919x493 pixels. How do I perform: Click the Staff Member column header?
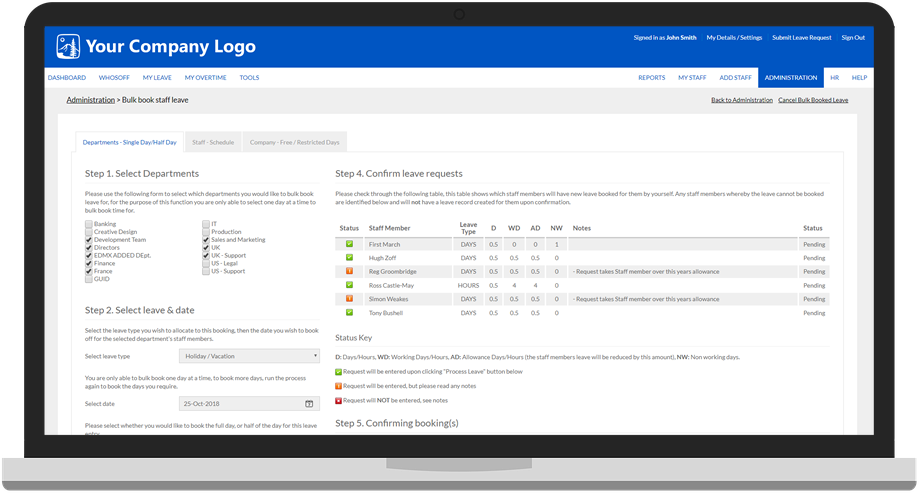(x=389, y=228)
